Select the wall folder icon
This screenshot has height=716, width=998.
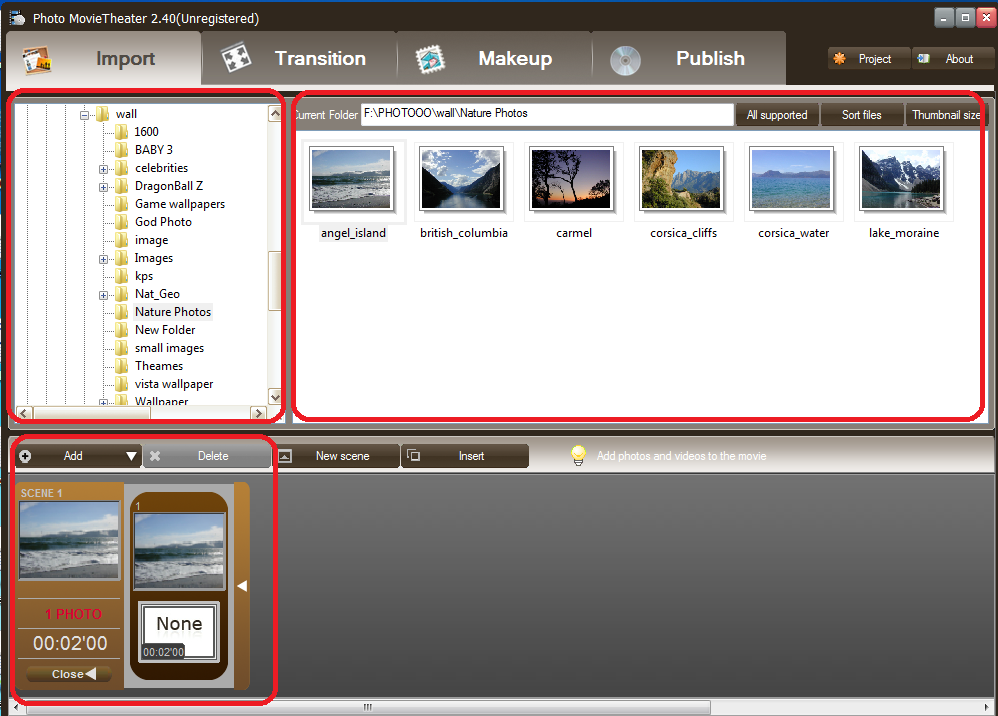[102, 114]
